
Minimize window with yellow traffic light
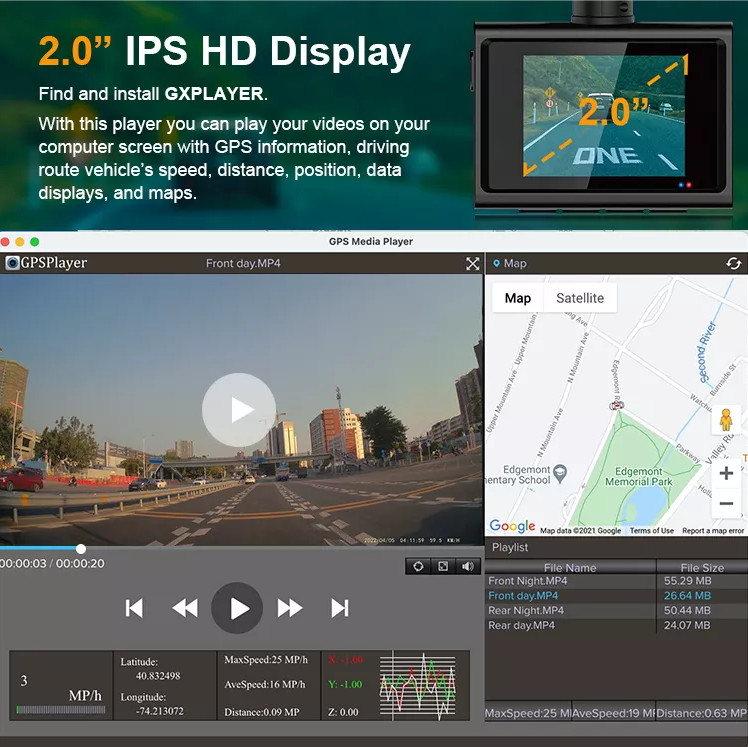click(x=20, y=242)
